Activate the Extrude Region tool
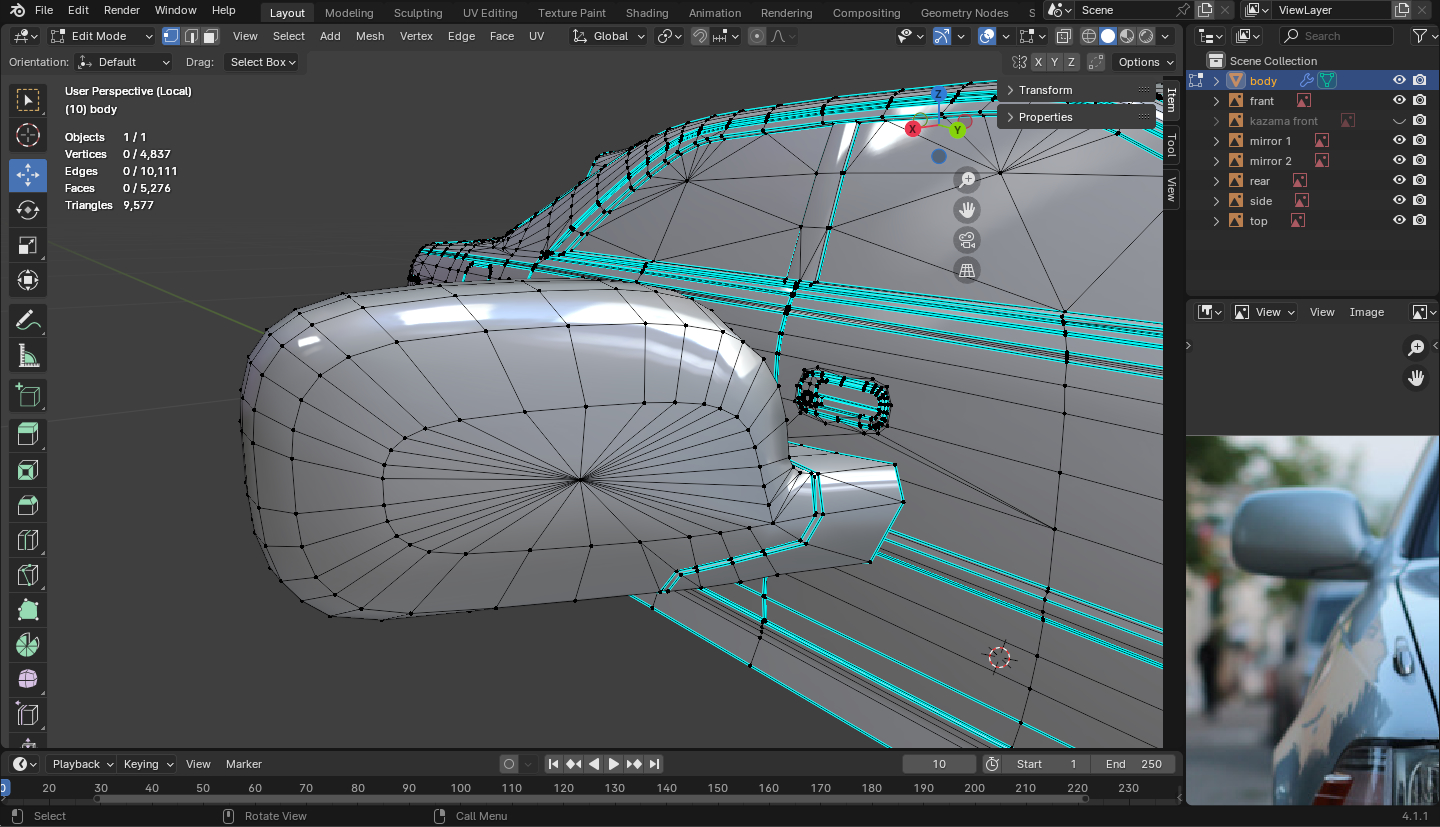Viewport: 1440px width, 827px height. 28,435
